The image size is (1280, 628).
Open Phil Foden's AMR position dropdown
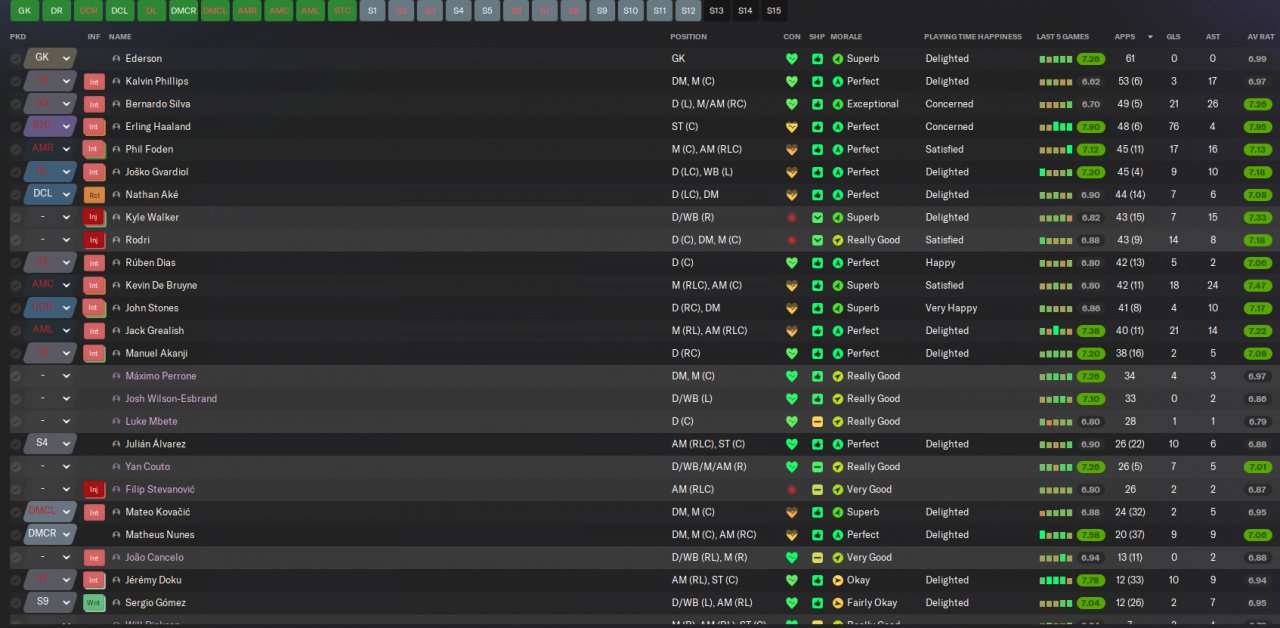point(50,149)
